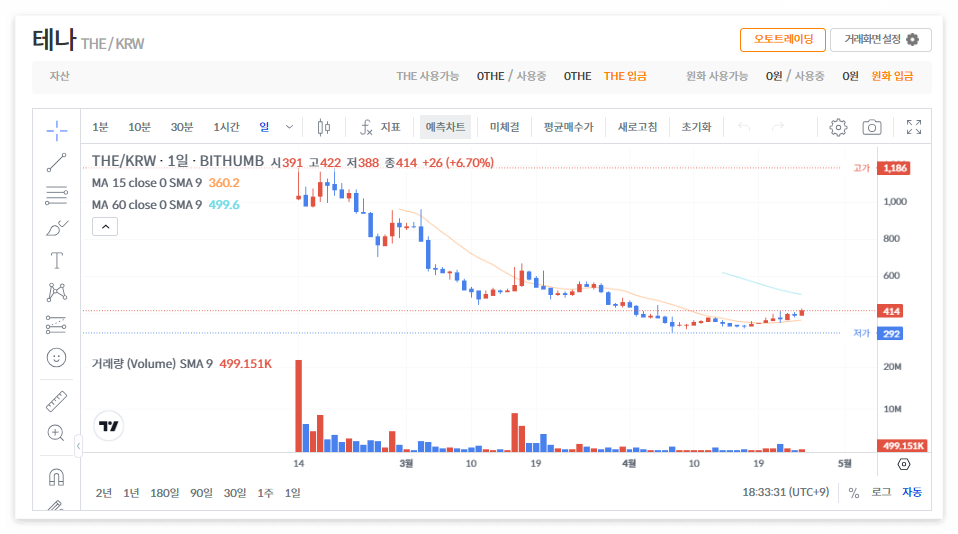Screen dimensions: 958x534
Task: Select the crosshair cursor tool
Action: point(56,130)
